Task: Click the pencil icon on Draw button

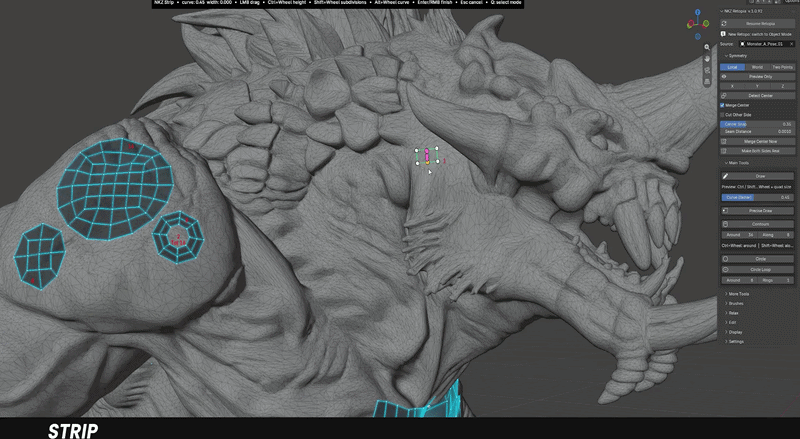Action: pyautogui.click(x=725, y=176)
